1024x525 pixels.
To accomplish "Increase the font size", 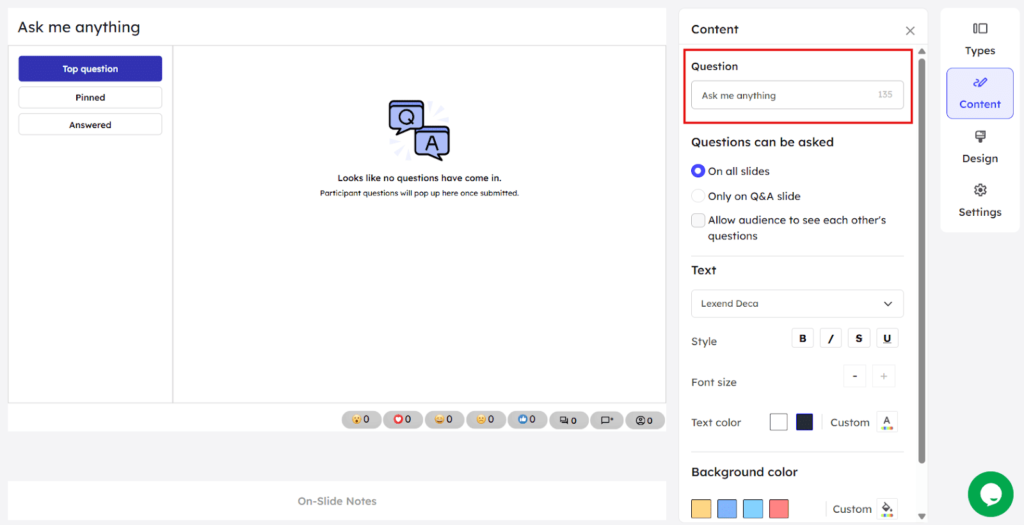I will click(884, 376).
